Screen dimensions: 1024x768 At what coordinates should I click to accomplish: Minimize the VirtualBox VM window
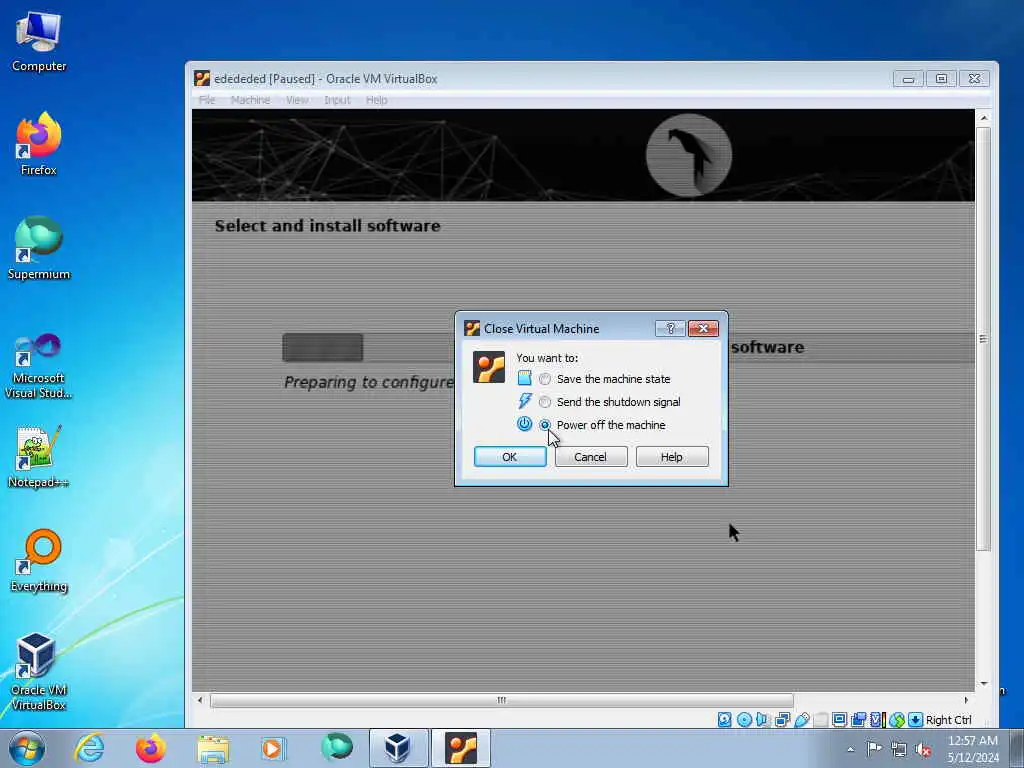[908, 79]
